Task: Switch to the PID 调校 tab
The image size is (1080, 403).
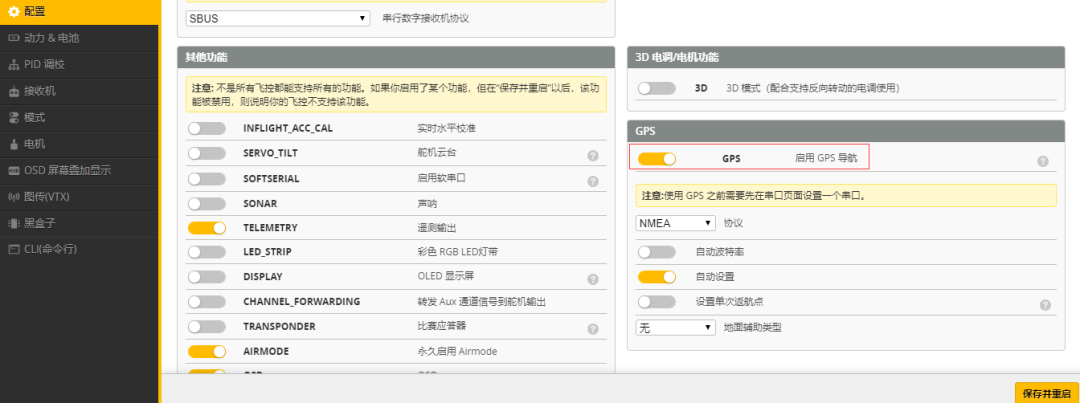Action: coord(44,64)
